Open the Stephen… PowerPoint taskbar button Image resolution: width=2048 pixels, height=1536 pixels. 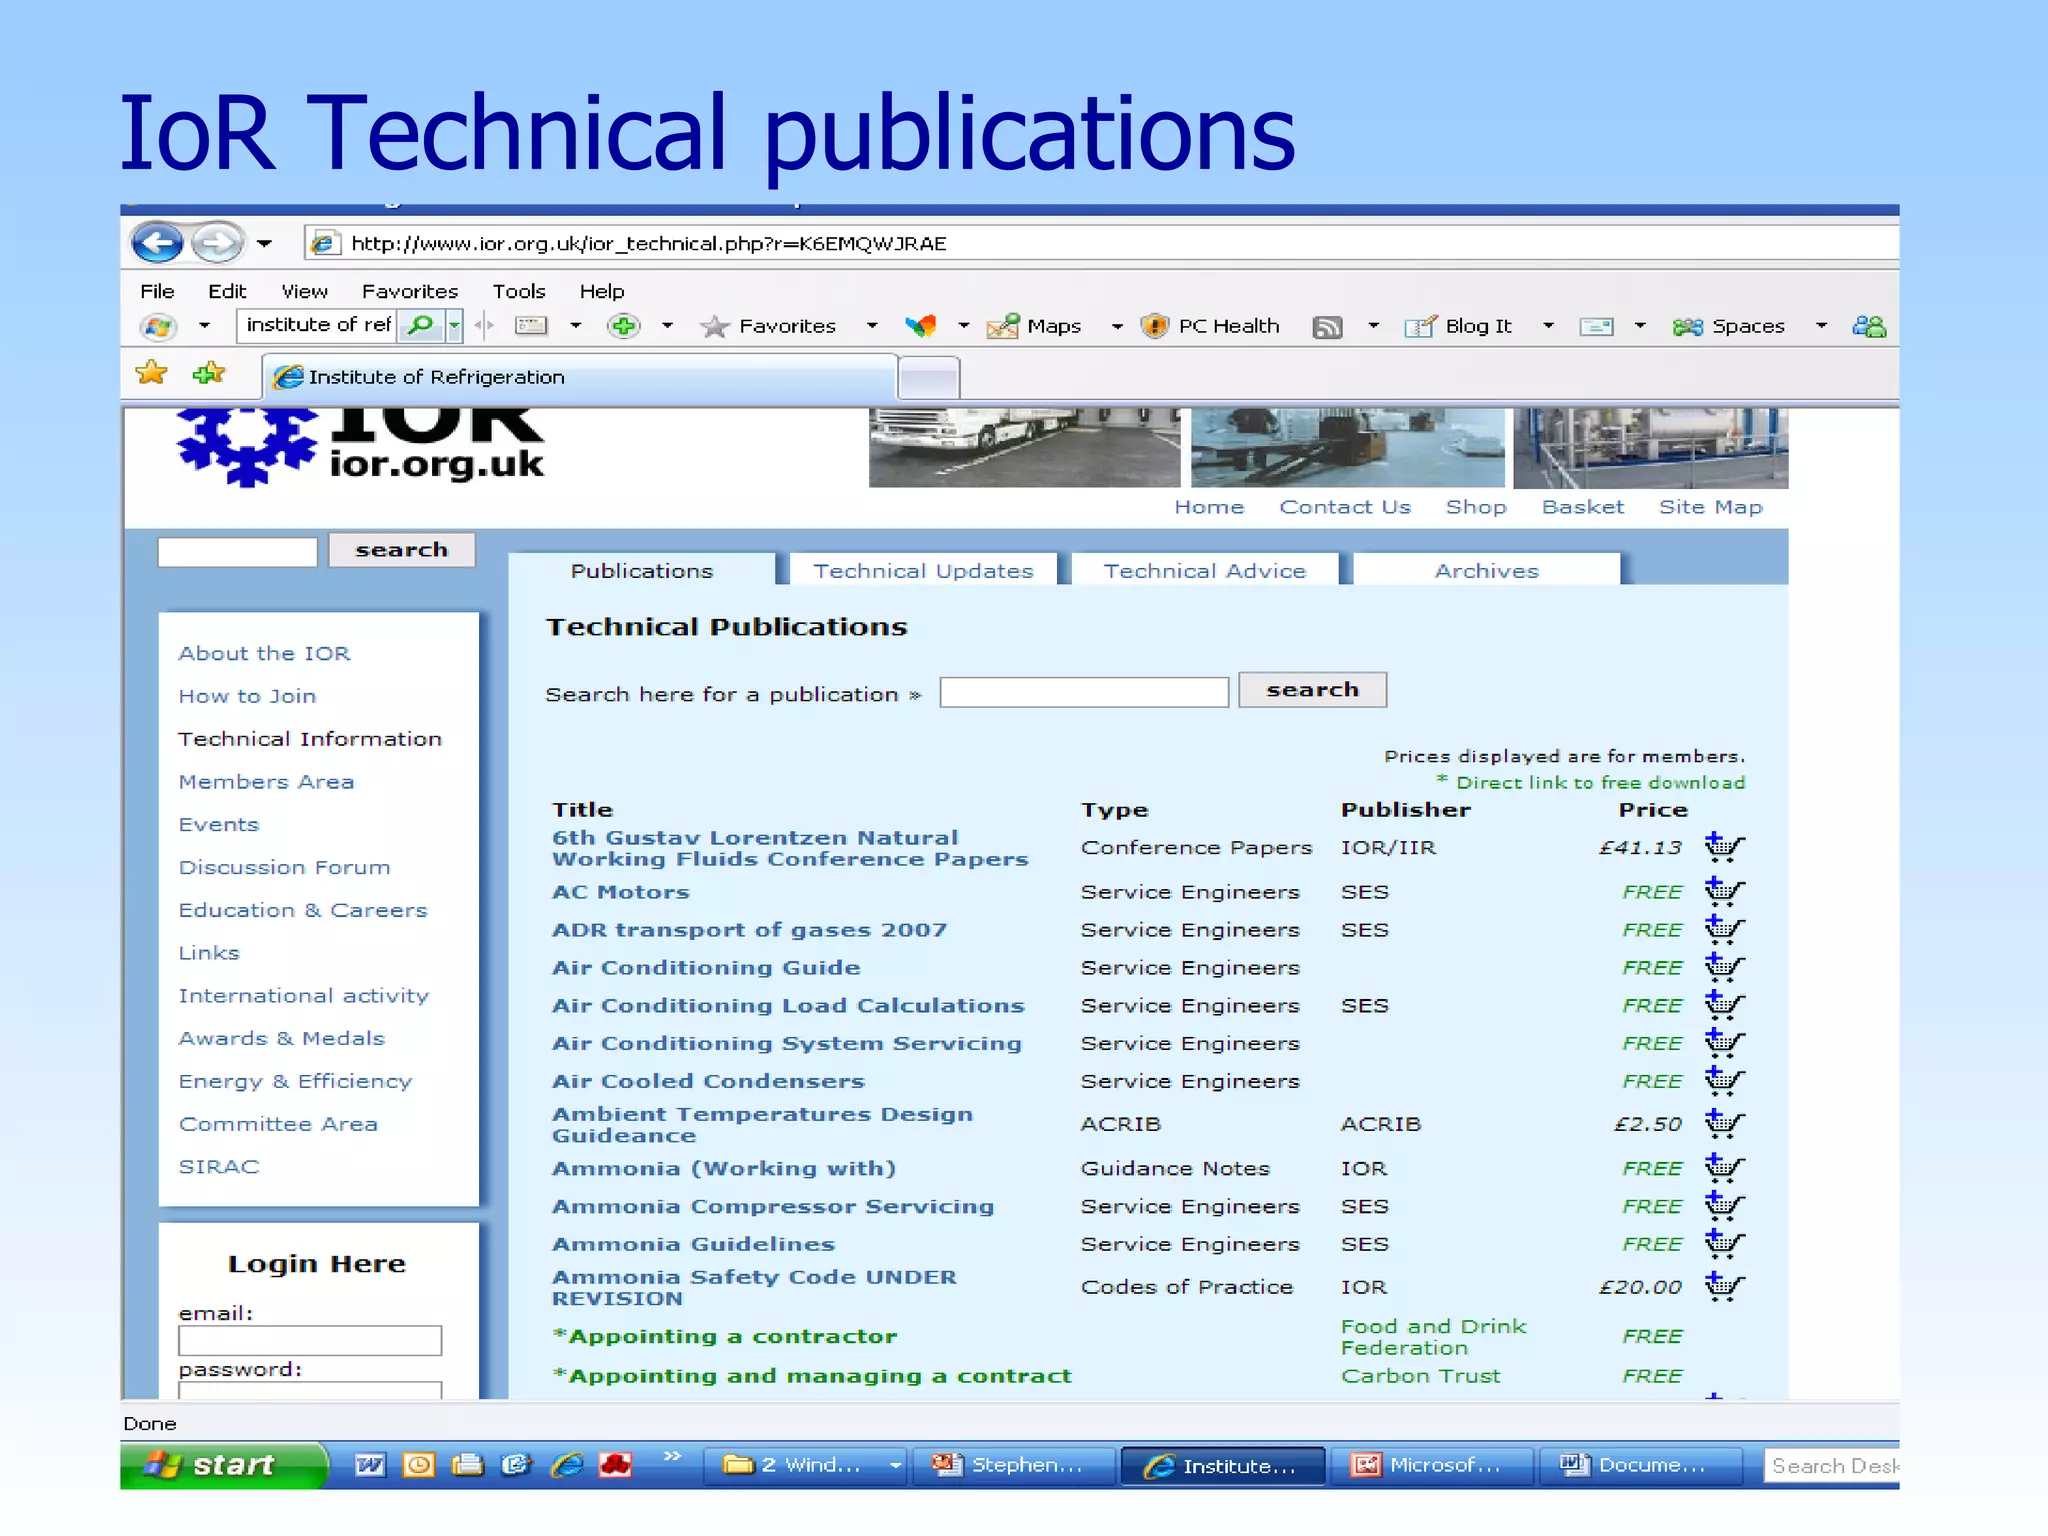(x=1013, y=1465)
